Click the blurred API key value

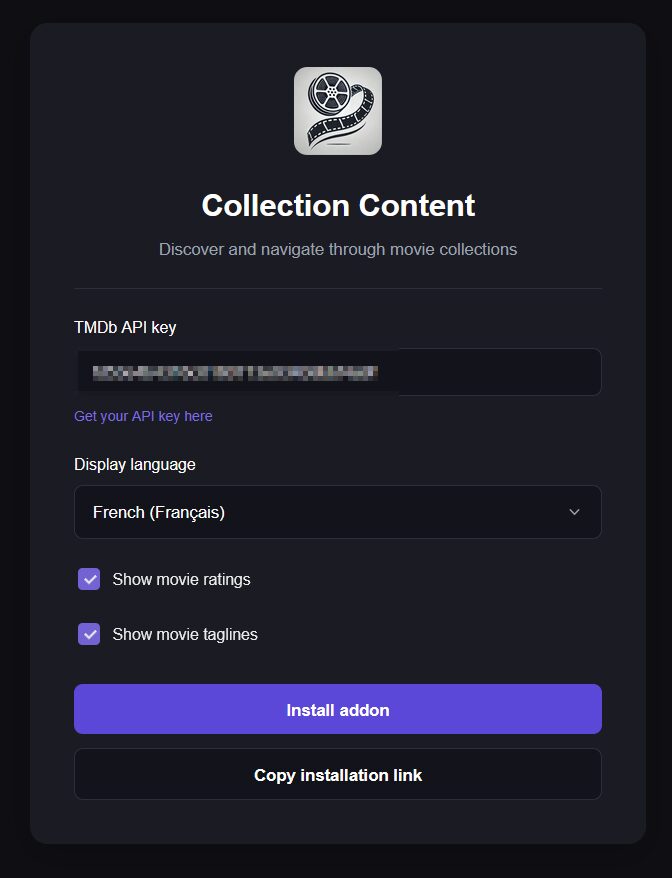pos(235,373)
